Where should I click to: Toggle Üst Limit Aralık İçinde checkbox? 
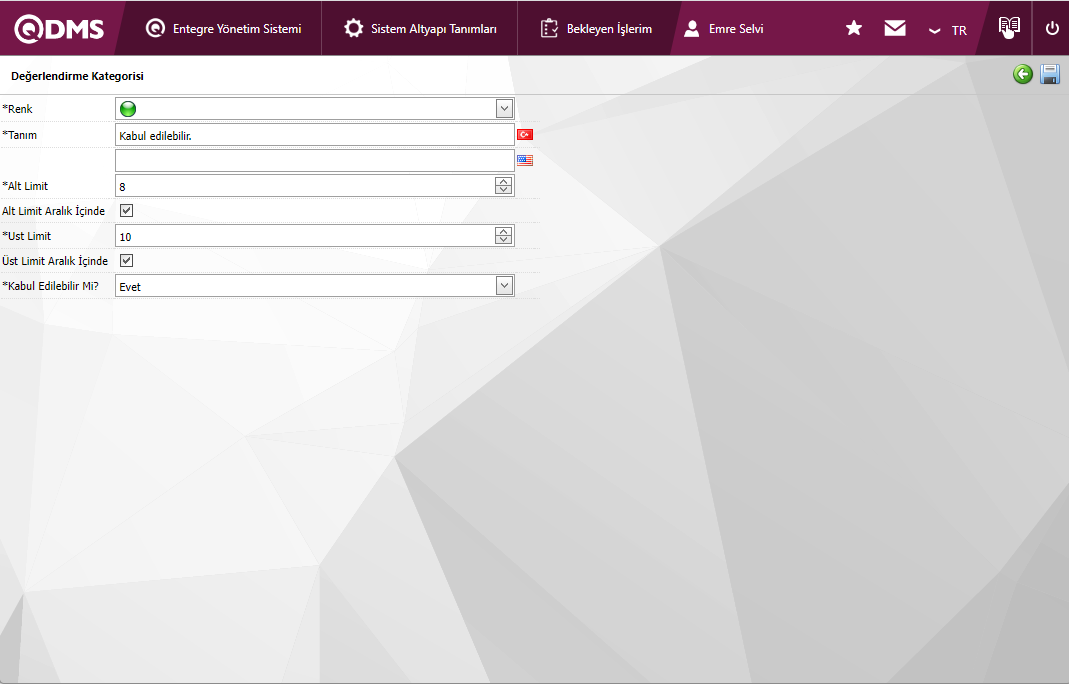pos(126,261)
